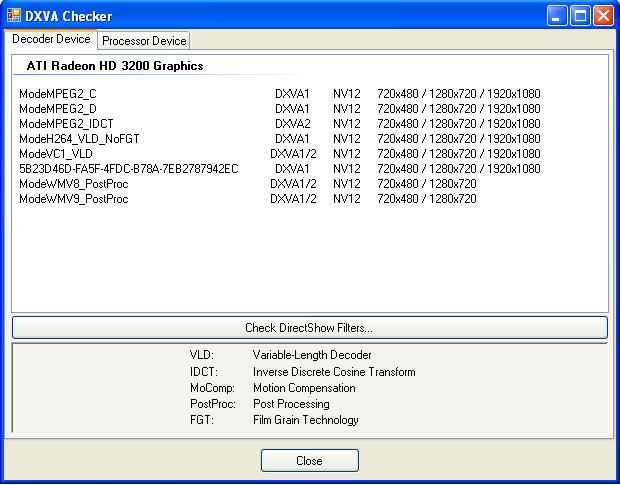The width and height of the screenshot is (620, 485).
Task: Select the ModeMPEG2_IDCT row
Action: point(280,124)
